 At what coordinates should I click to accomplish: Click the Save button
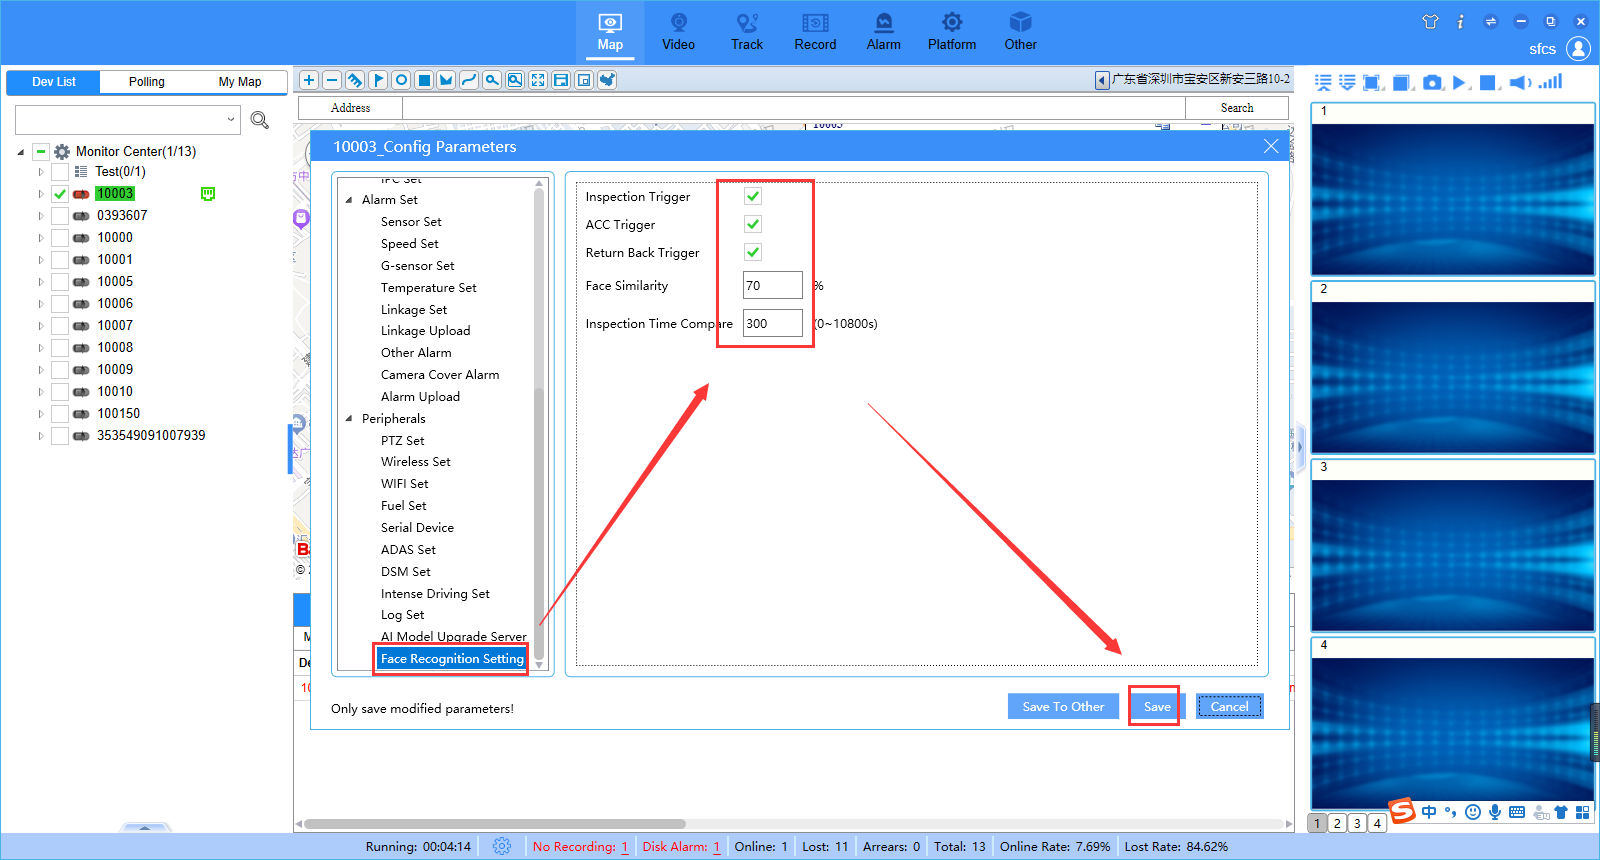[x=1157, y=706]
